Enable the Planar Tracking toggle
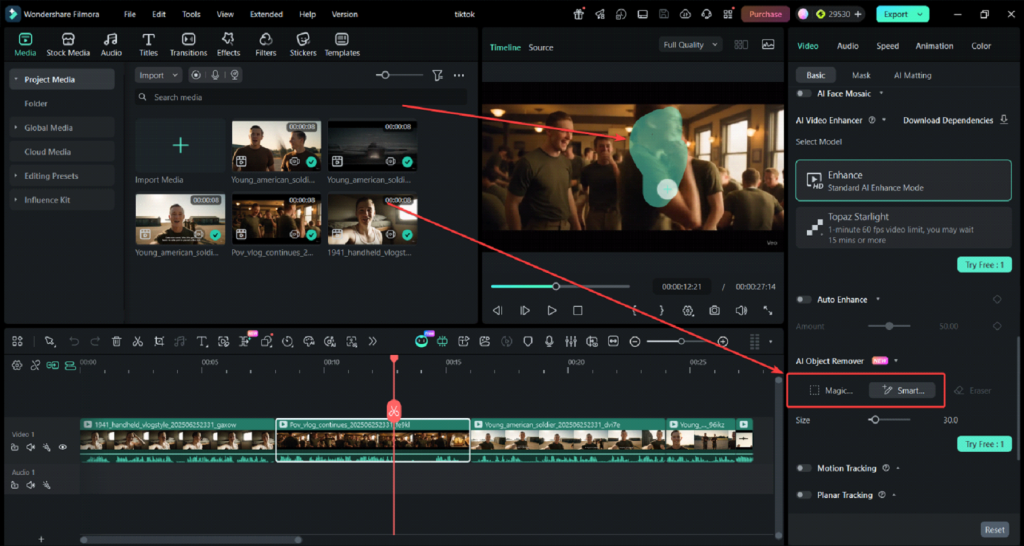 point(804,495)
